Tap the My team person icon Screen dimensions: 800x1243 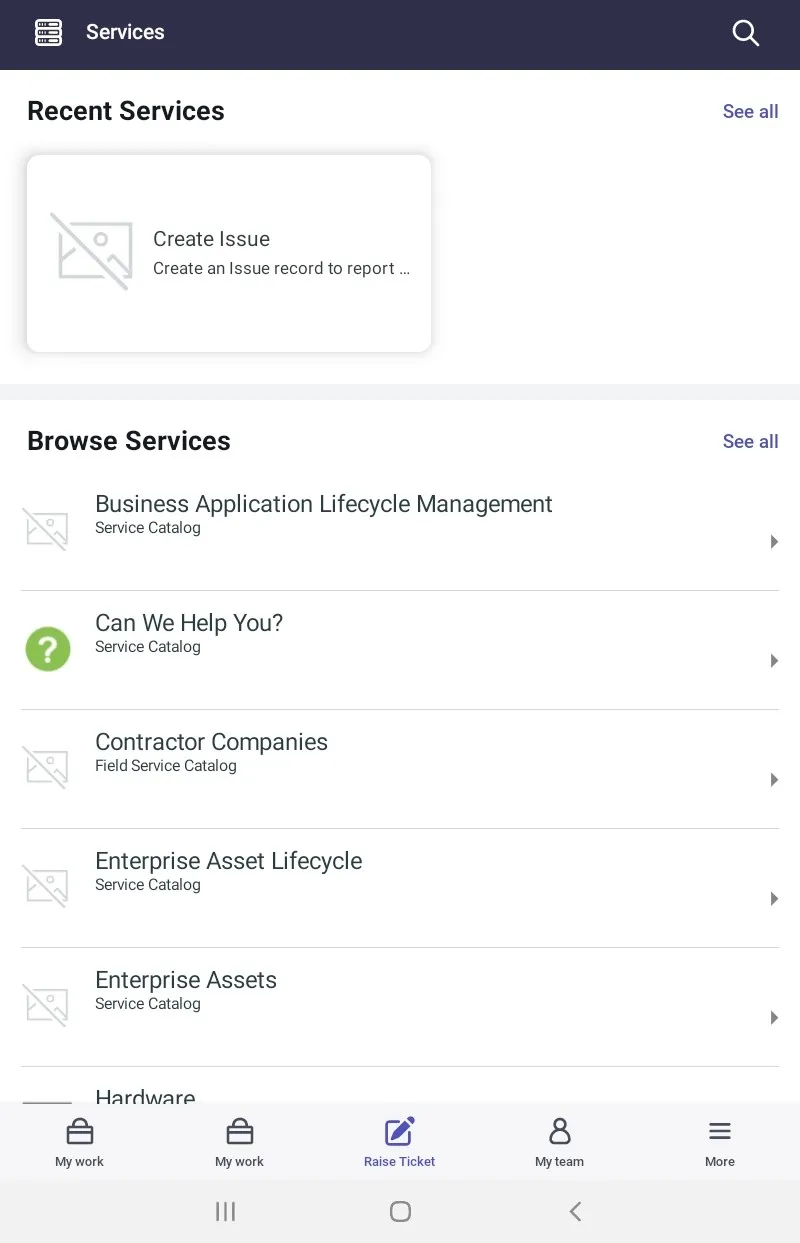pyautogui.click(x=560, y=1131)
